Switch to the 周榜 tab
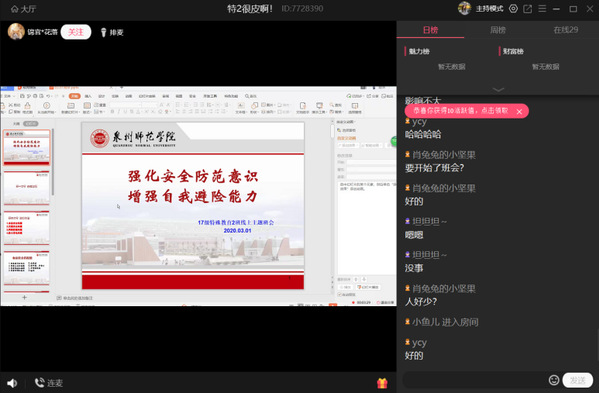The height and width of the screenshot is (393, 599). coord(498,30)
